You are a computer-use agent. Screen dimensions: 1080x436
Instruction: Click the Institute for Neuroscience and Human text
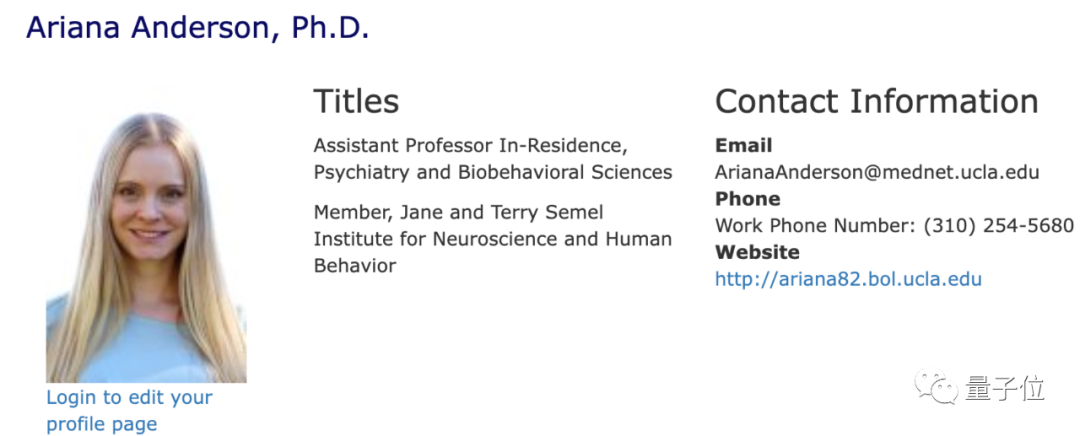tap(492, 239)
